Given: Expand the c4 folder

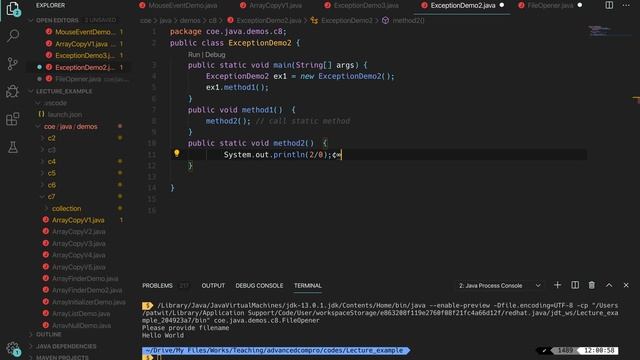Looking at the screenshot, I should 51,162.
